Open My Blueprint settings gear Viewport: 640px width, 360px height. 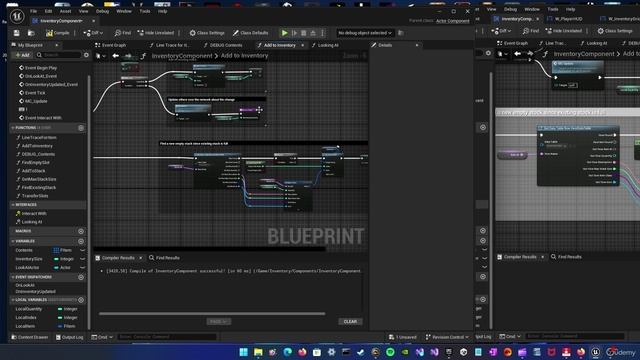pos(86,55)
